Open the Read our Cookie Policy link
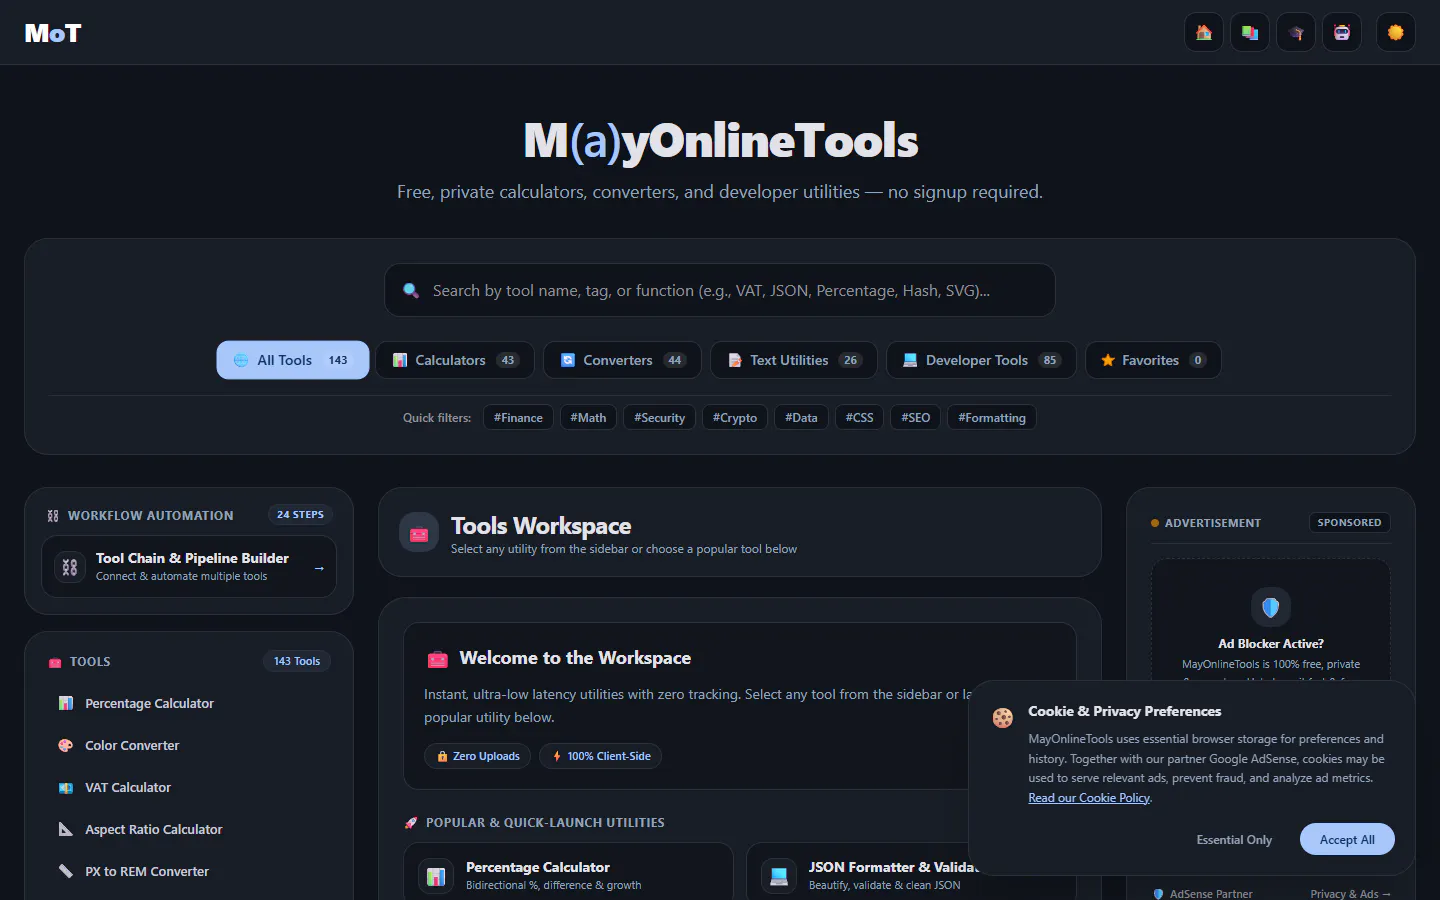 [x=1089, y=798]
